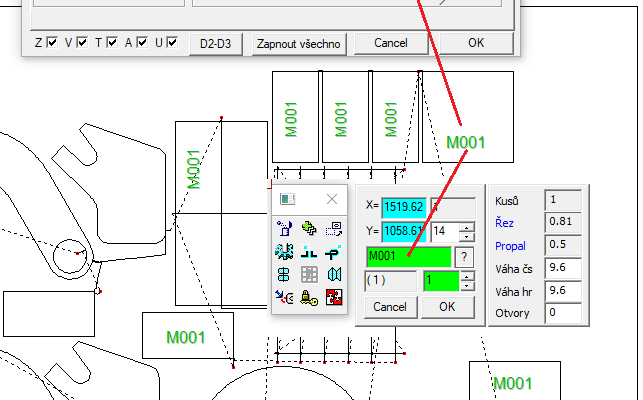Close the floating tool palette

(x=333, y=199)
